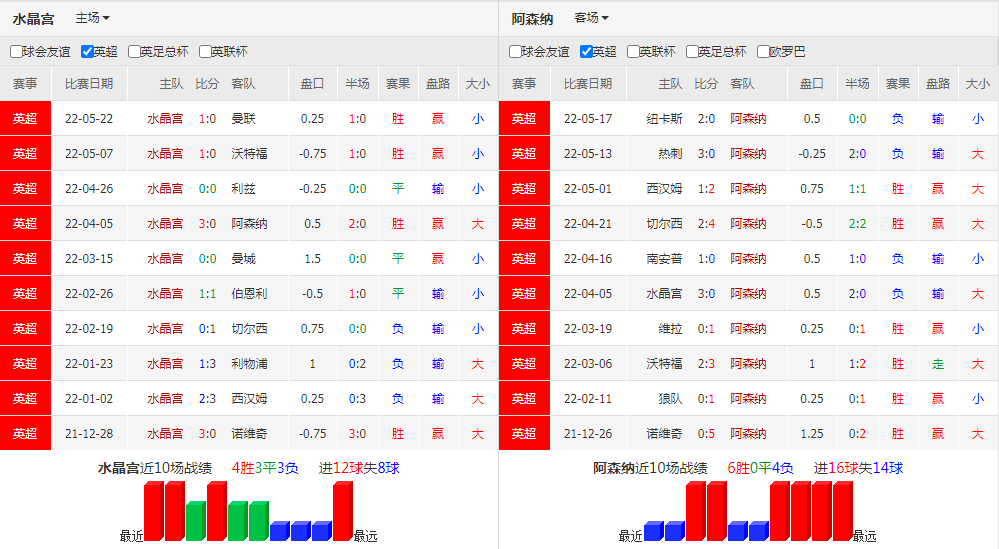
Task: Click 4胜3平3负 summary under 水晶宫 table
Action: (265, 469)
